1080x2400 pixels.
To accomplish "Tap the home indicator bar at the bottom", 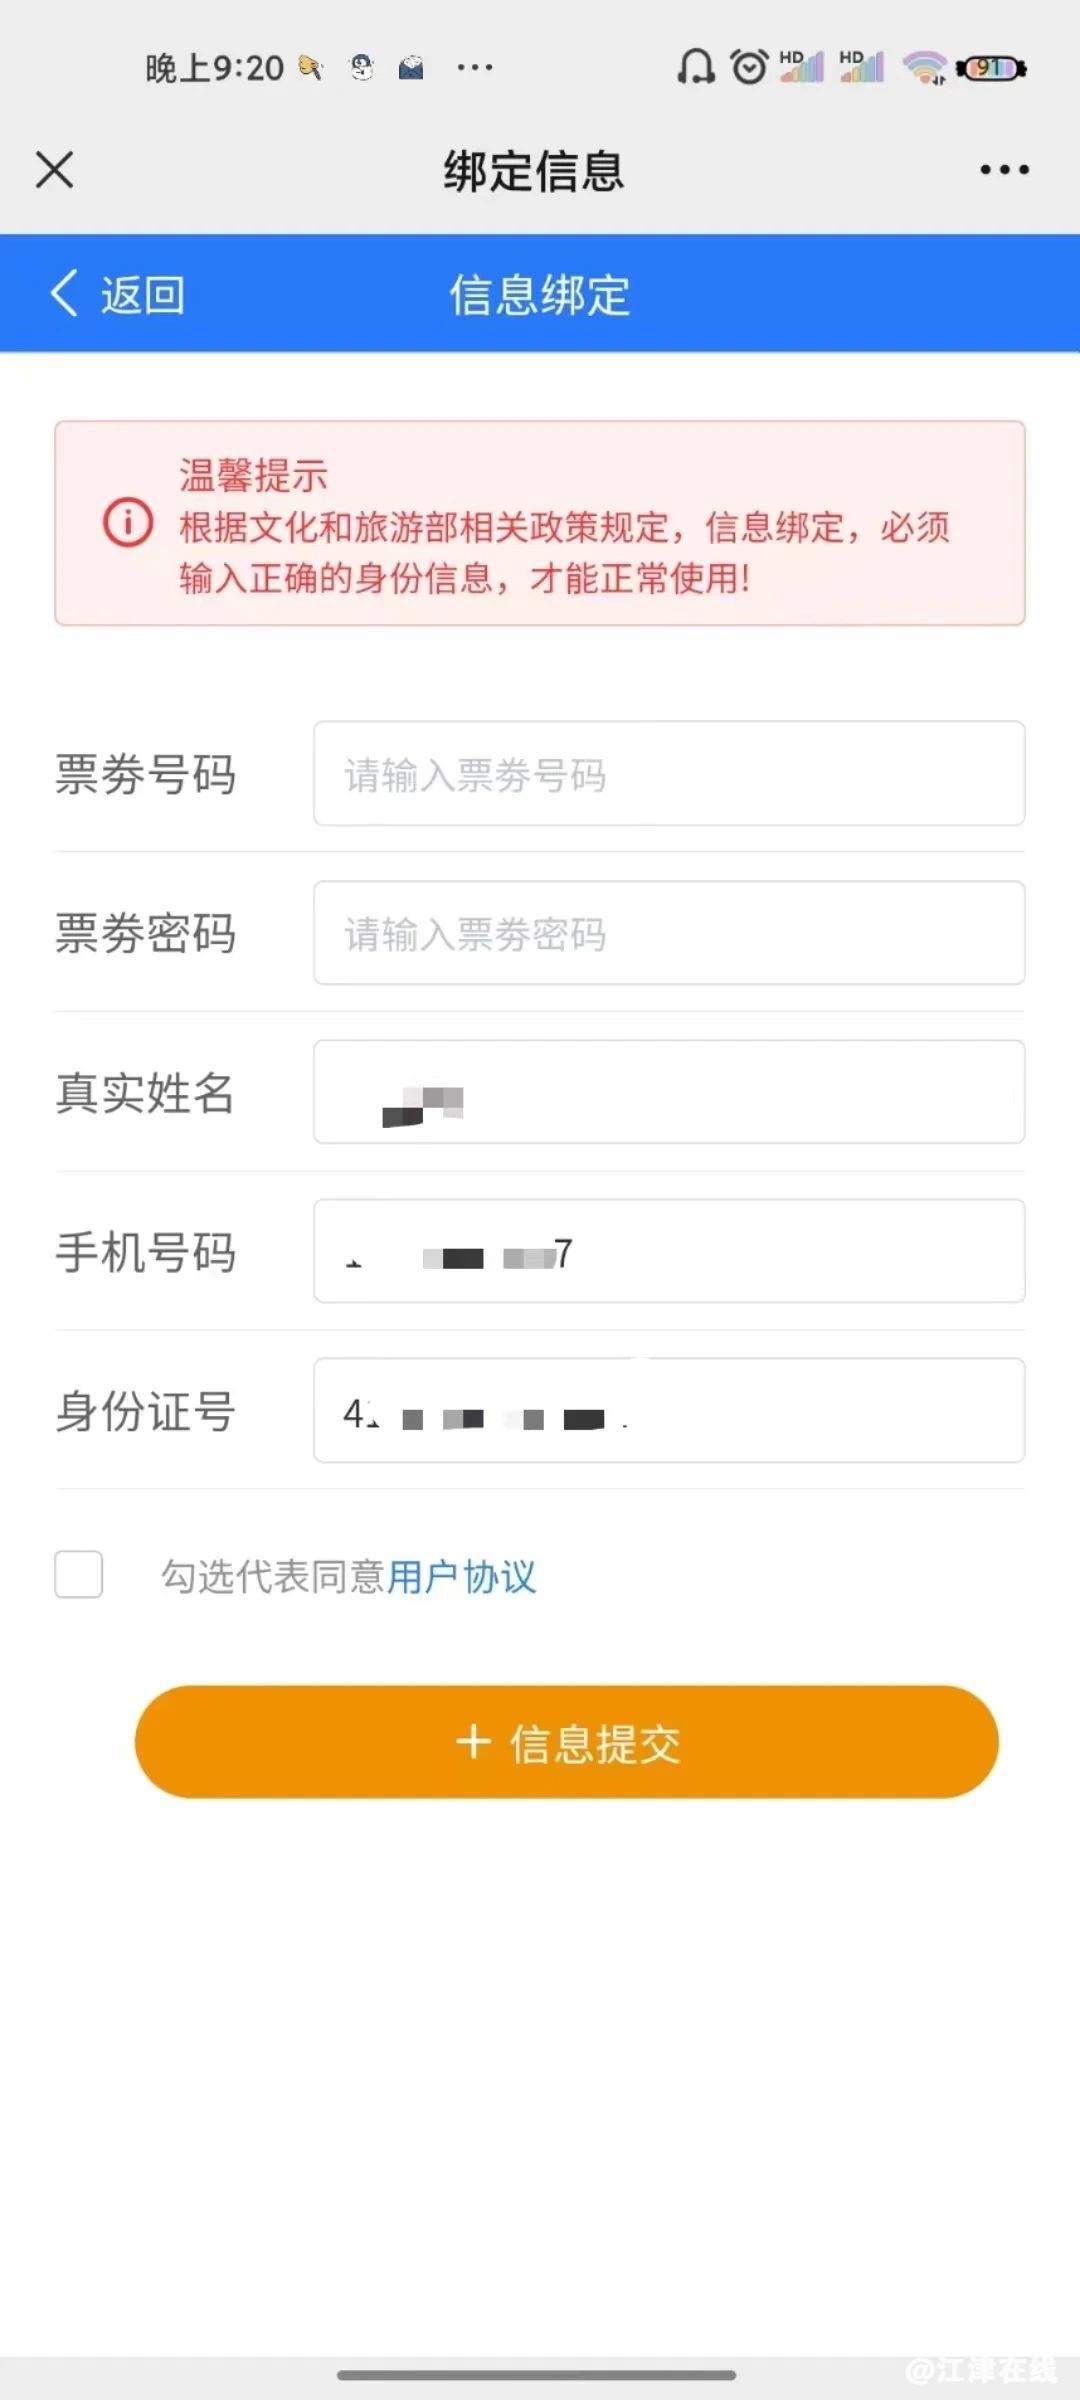I will pyautogui.click(x=537, y=2375).
